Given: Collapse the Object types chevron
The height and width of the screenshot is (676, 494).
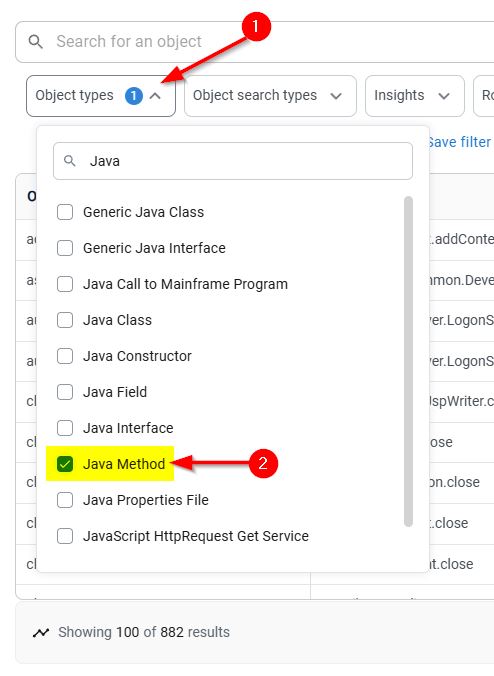Looking at the screenshot, I should pos(155,96).
